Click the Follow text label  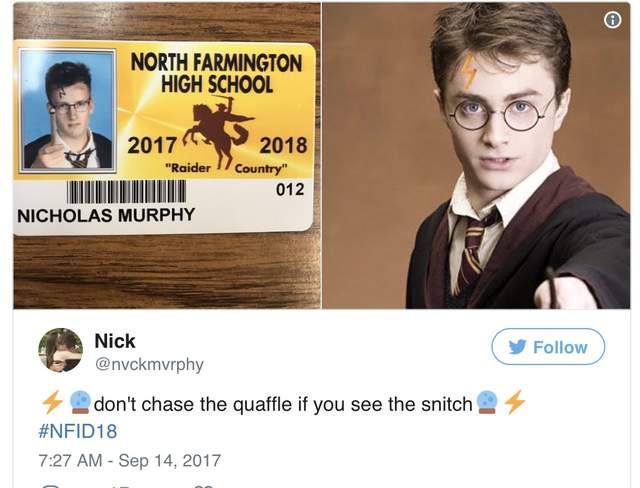click(560, 347)
